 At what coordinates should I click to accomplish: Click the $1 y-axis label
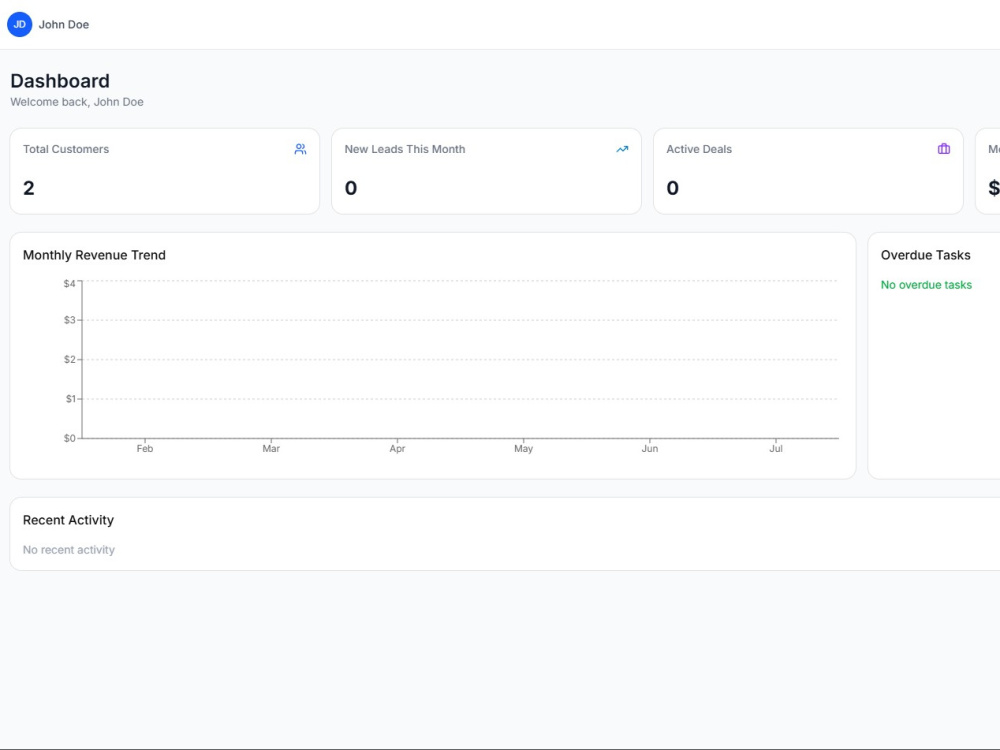pos(70,399)
